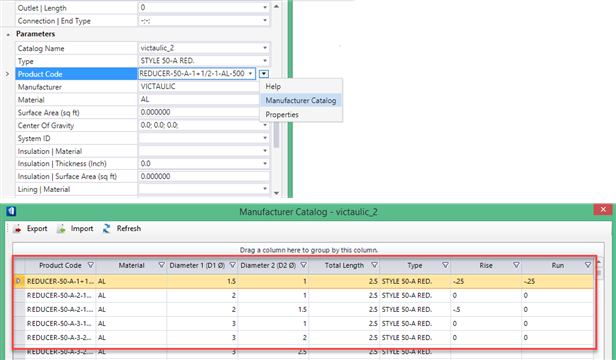Screen dimensions: 616x360
Task: Sort by Product Code column header
Action: point(60,265)
